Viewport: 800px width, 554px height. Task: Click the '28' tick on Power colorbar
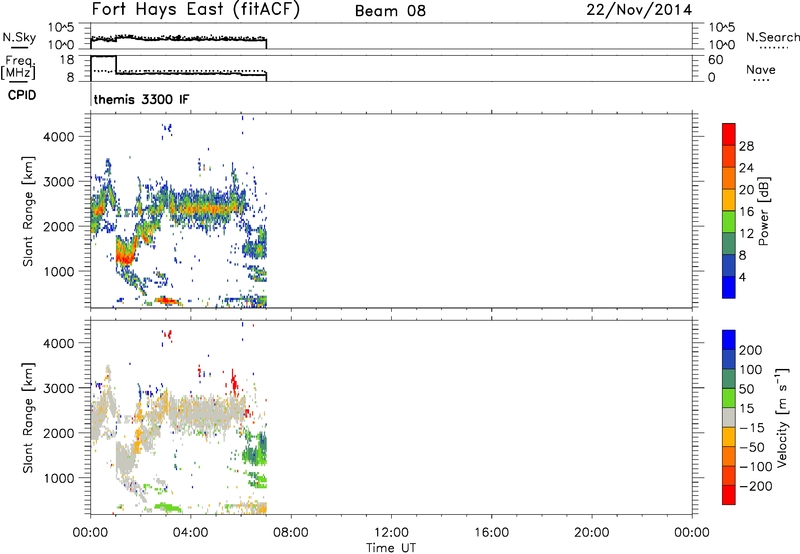[x=746, y=146]
